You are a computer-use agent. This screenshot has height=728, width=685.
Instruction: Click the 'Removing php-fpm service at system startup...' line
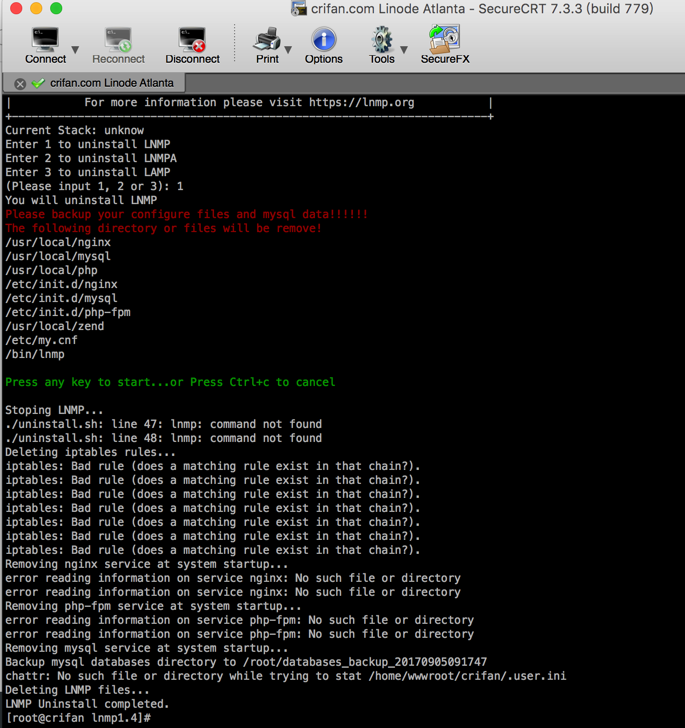[153, 606]
